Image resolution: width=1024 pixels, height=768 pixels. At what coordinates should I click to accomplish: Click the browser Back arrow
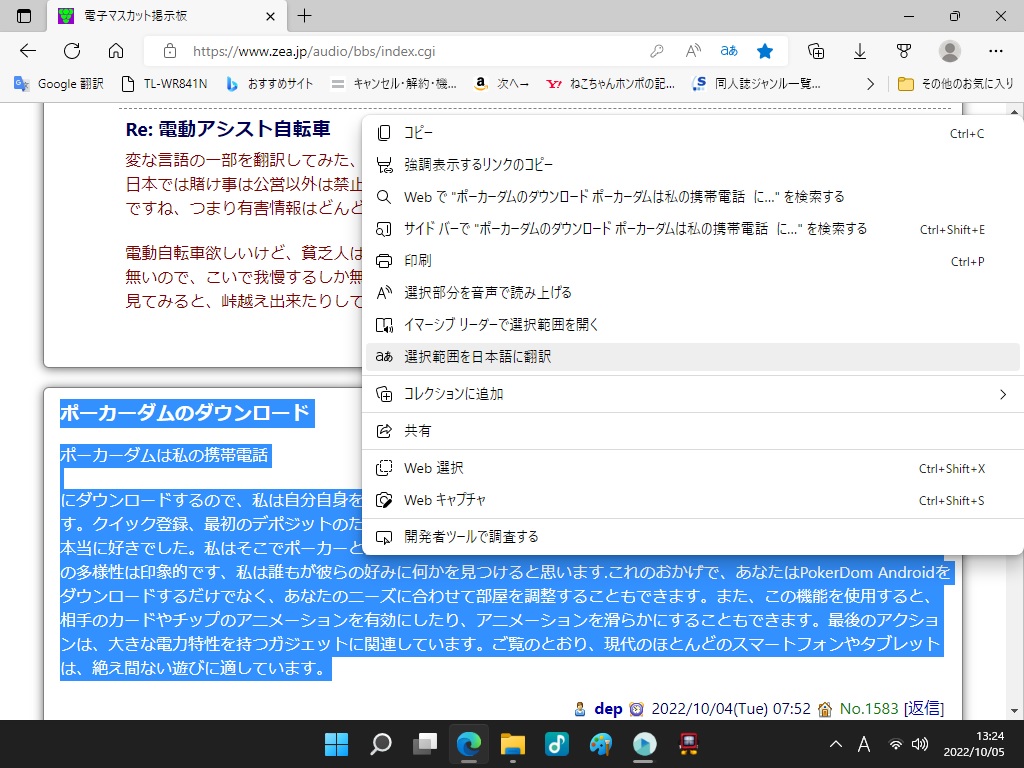tap(28, 51)
